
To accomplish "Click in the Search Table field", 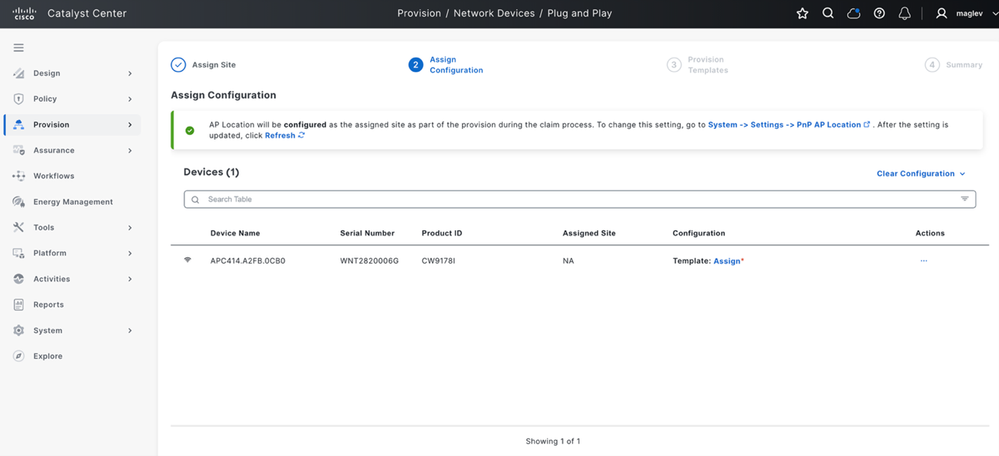I will (580, 199).
